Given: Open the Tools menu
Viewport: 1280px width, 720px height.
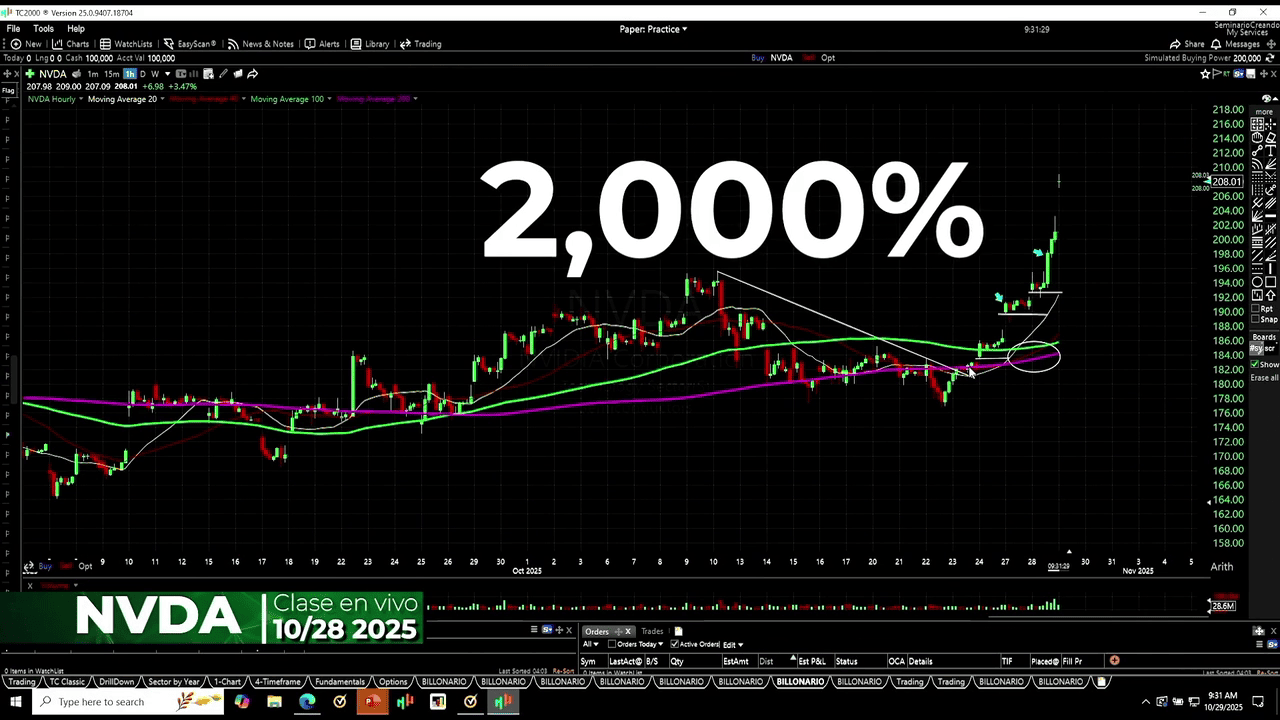Looking at the screenshot, I should [43, 29].
